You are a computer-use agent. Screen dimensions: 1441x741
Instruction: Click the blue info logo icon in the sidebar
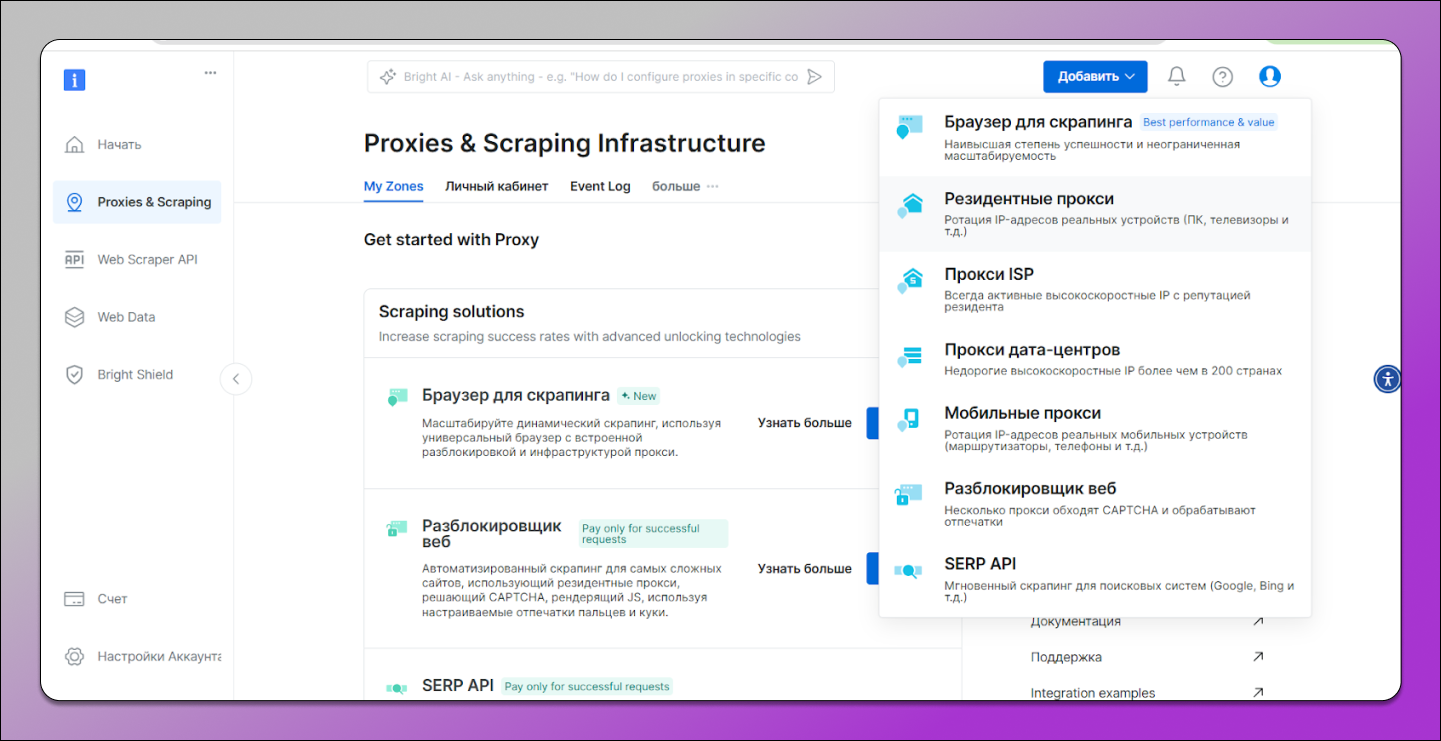(74, 80)
